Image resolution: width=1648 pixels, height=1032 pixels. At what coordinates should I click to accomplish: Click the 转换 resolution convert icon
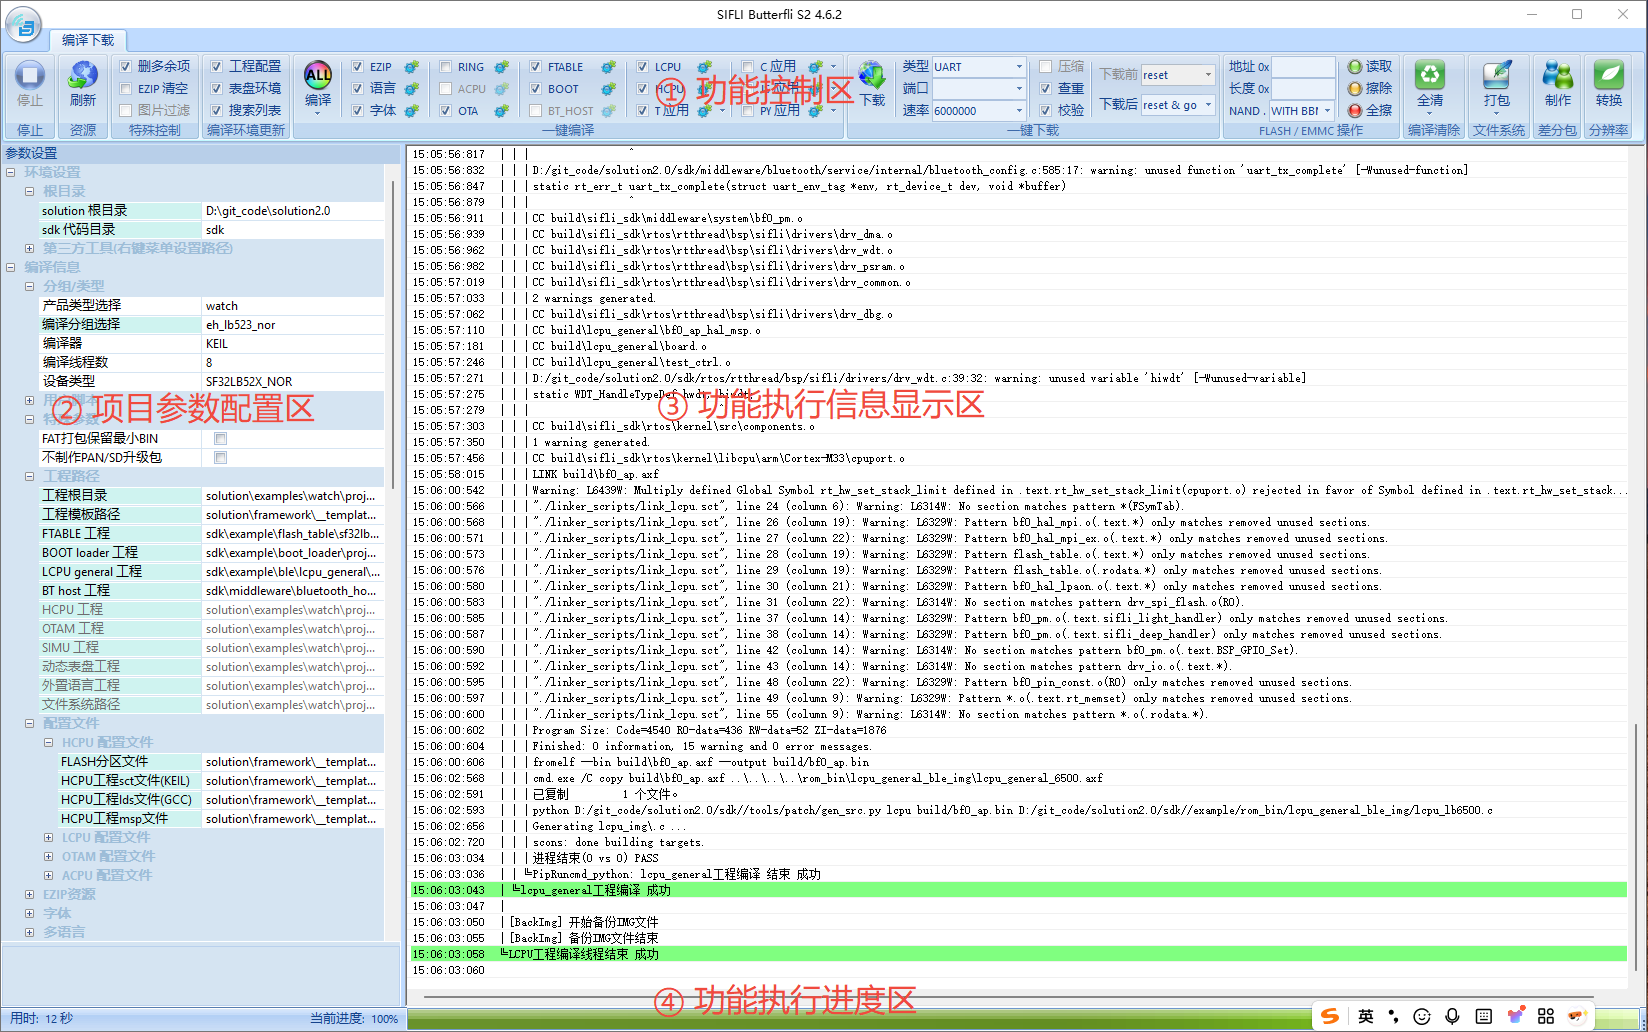(1608, 76)
